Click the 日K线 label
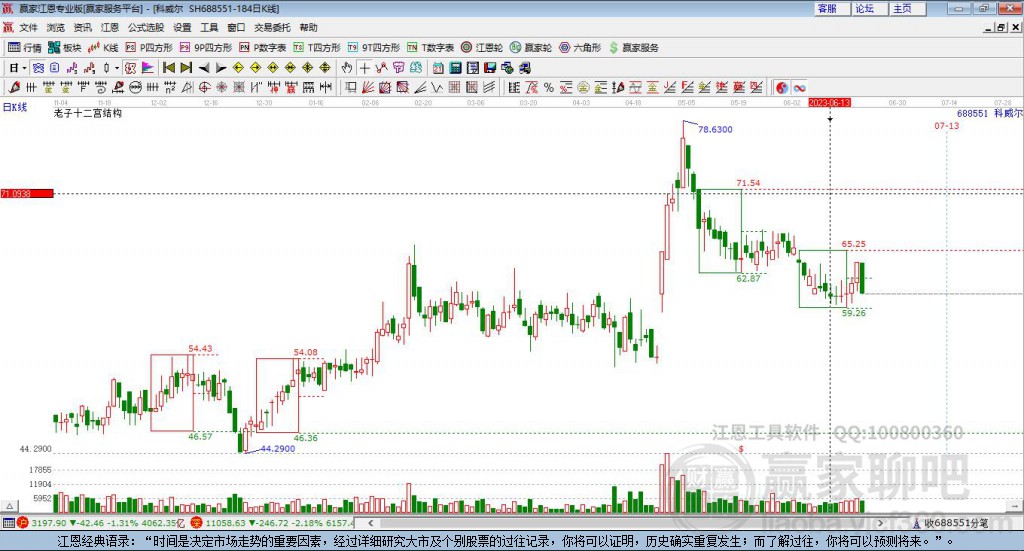 [x=15, y=107]
